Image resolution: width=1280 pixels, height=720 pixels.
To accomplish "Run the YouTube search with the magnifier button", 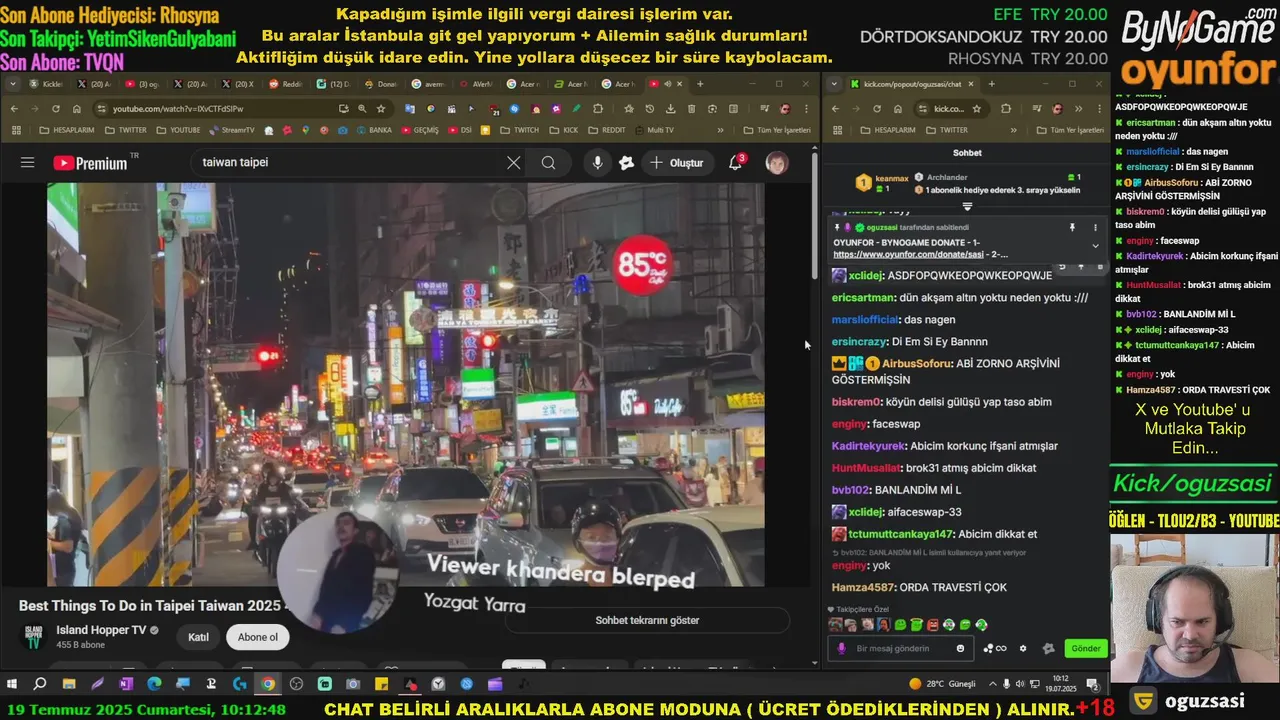I will coord(548,162).
